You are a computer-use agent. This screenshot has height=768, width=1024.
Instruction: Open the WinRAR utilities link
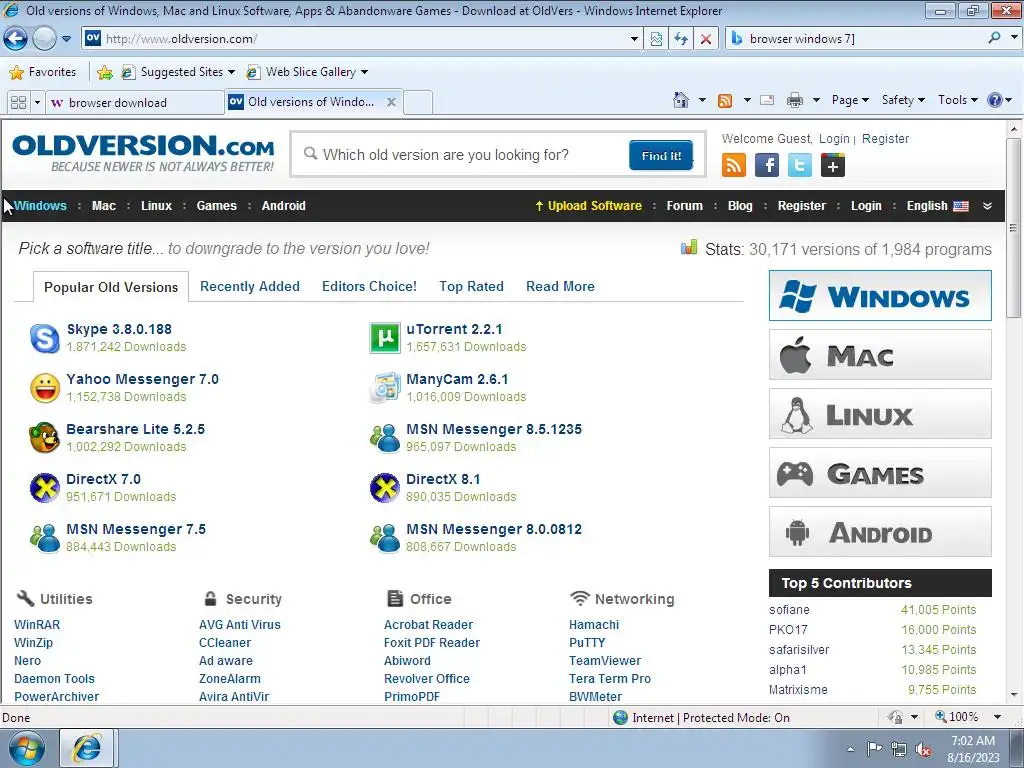coord(37,625)
